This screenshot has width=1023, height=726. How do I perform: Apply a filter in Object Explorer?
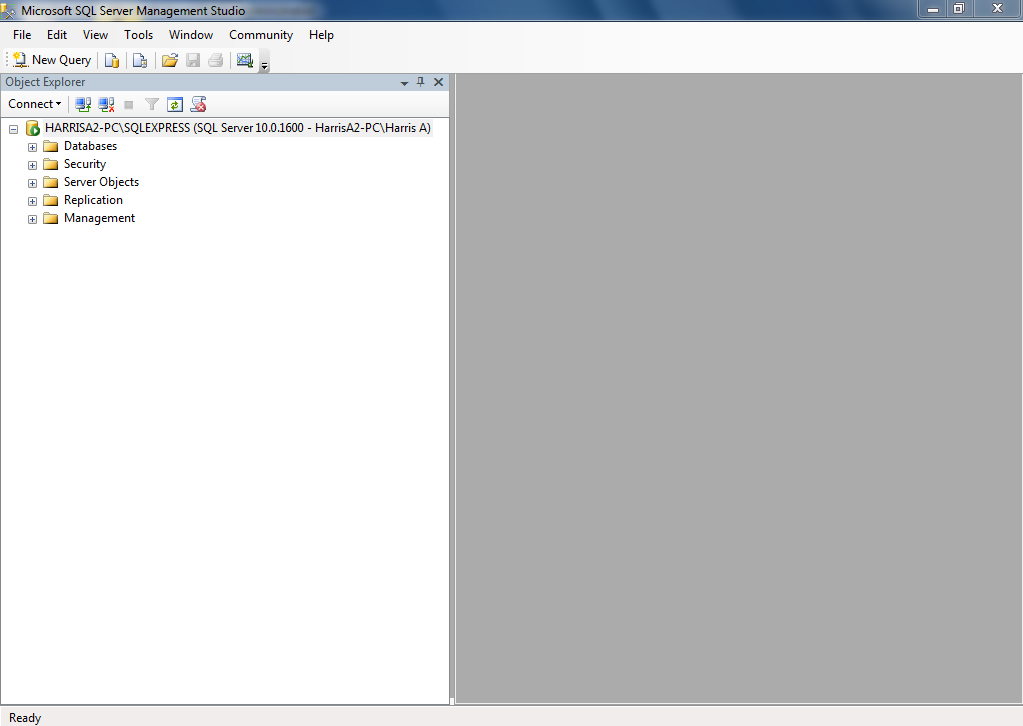point(151,103)
